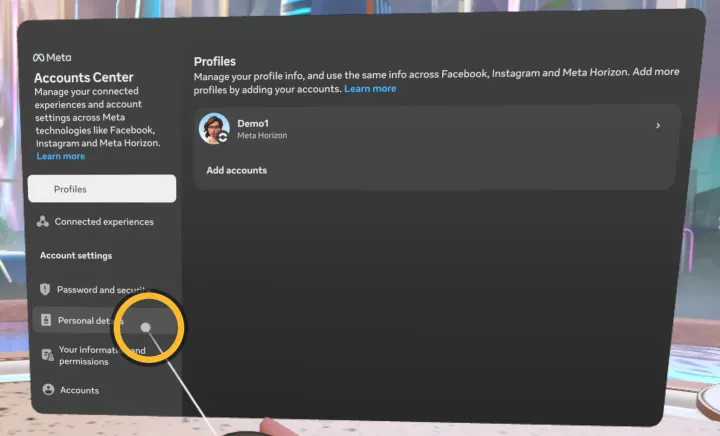Expand Demo1 profile with chevron arrow
The width and height of the screenshot is (720, 436).
[658, 125]
